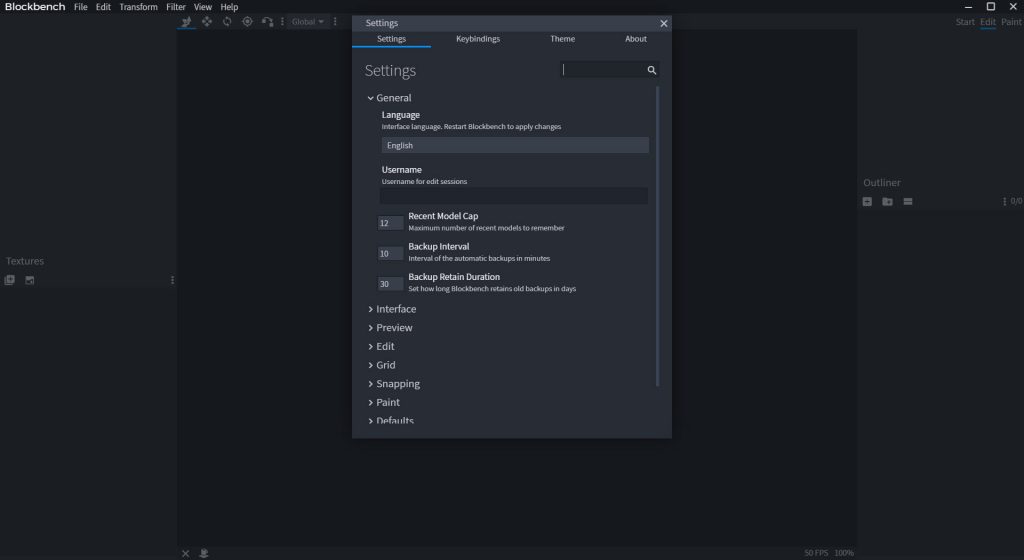Click the 100% zoom indicator in status bar
This screenshot has height=560, width=1024.
pos(844,553)
